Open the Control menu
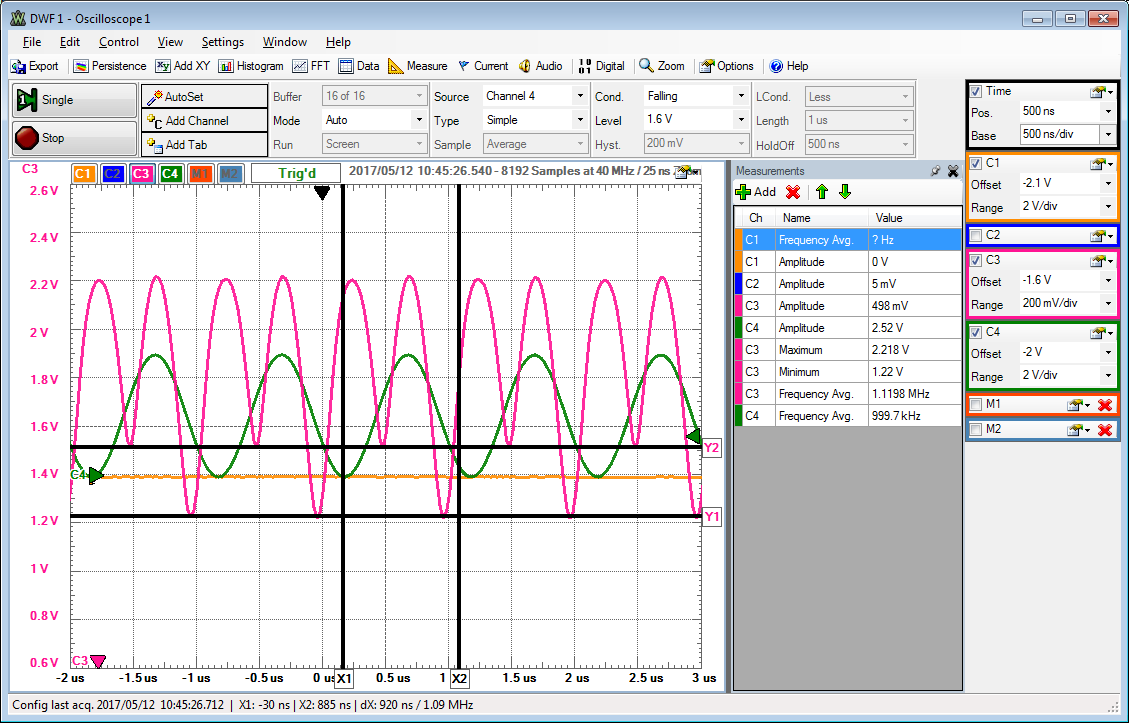This screenshot has height=723, width=1129. pos(119,42)
